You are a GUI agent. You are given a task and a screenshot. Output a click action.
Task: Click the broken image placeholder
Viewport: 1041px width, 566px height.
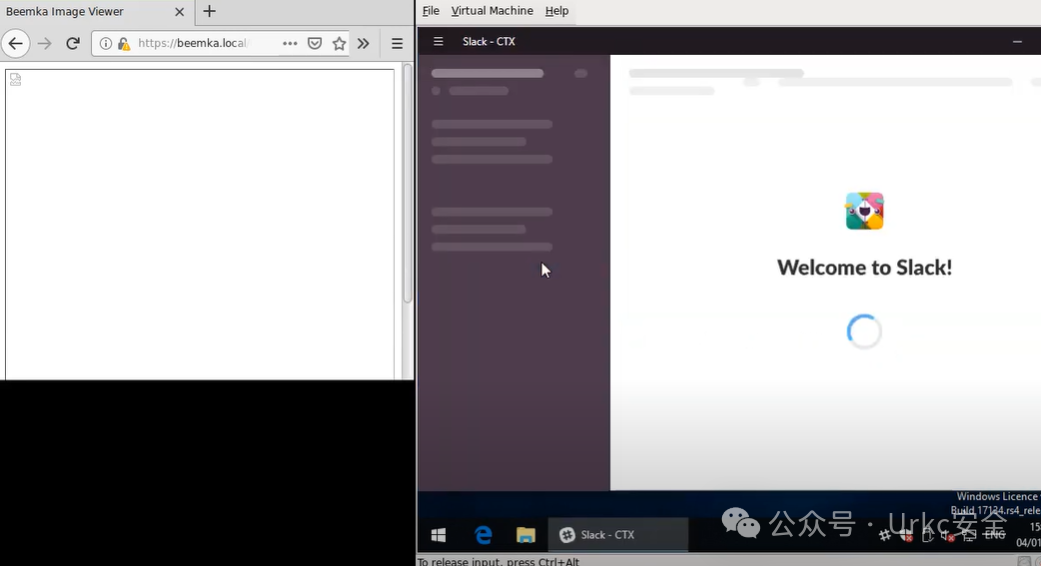click(15, 80)
